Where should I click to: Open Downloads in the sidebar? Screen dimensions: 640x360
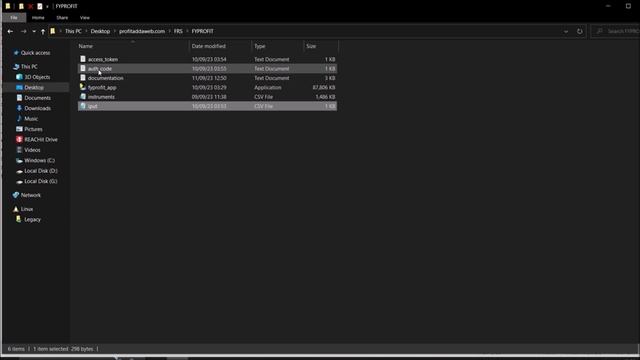(38, 109)
